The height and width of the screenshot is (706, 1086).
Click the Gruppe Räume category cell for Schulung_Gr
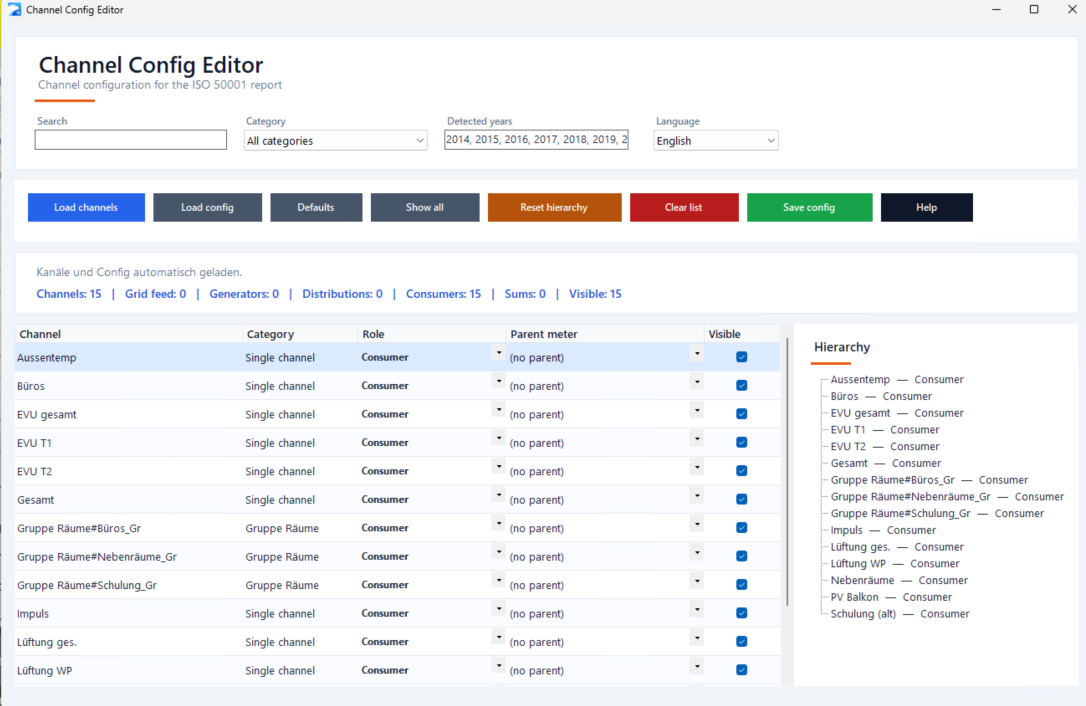click(x=300, y=585)
